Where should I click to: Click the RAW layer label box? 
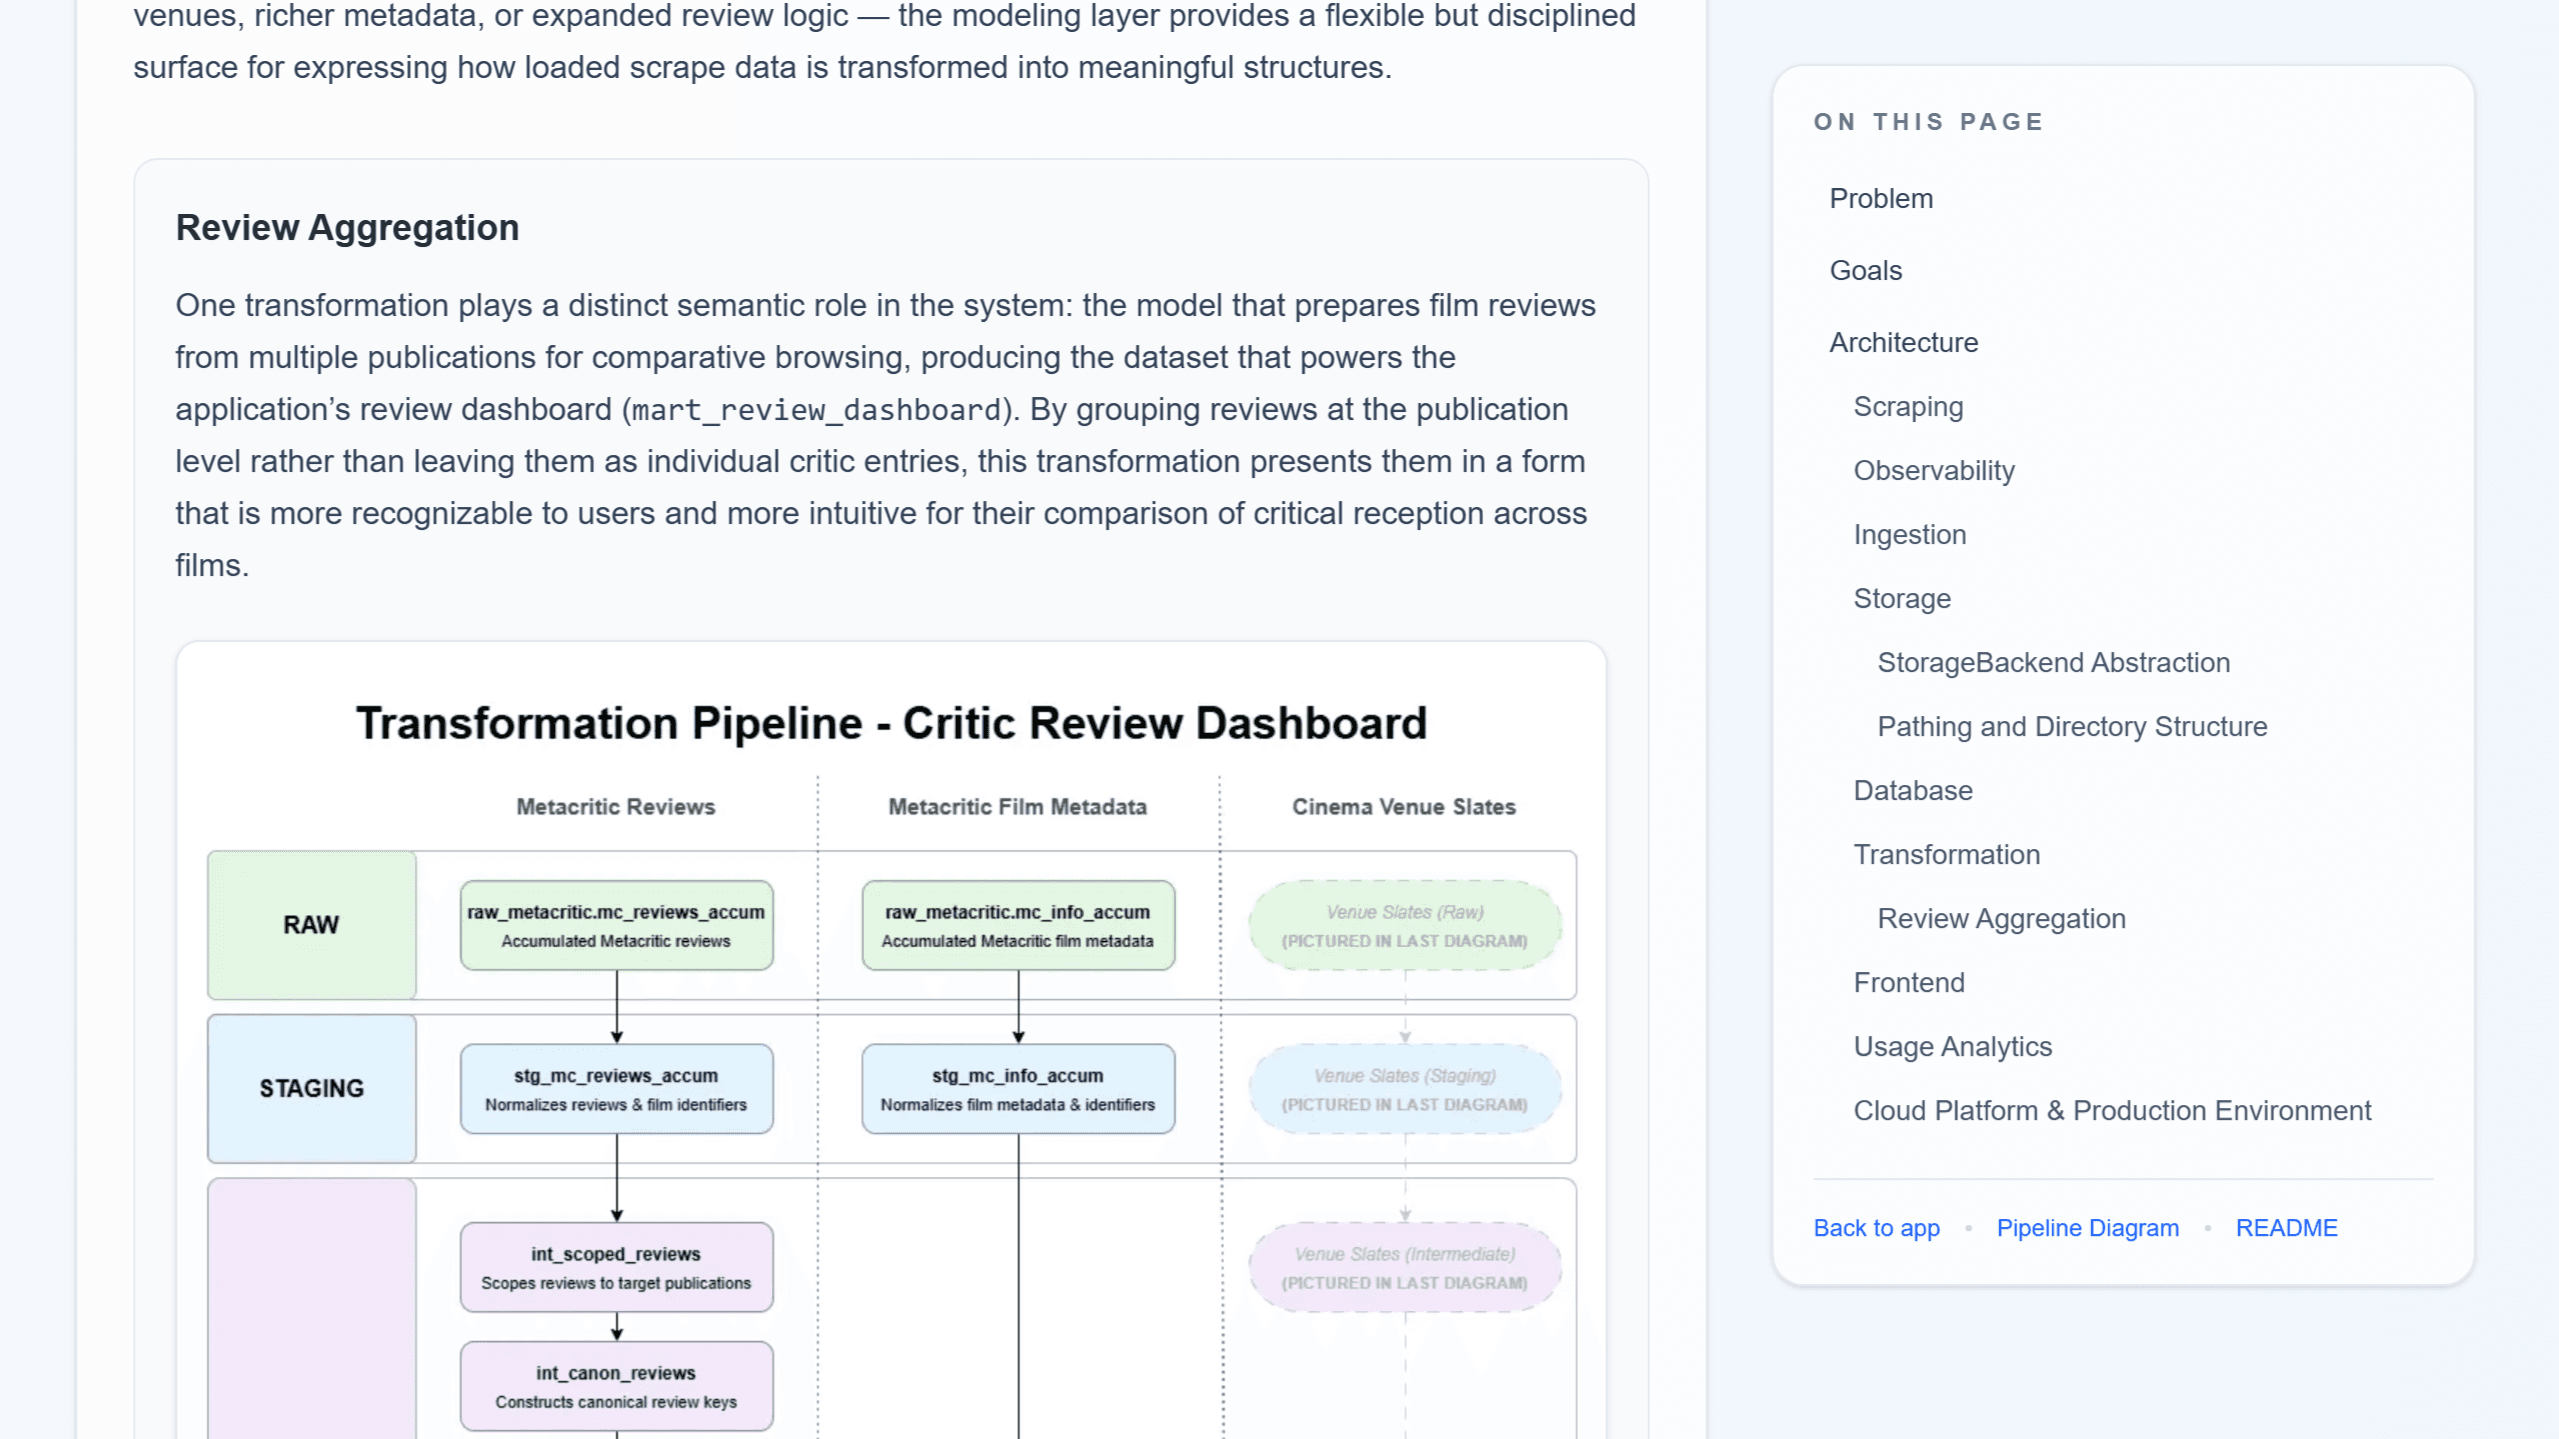point(311,925)
